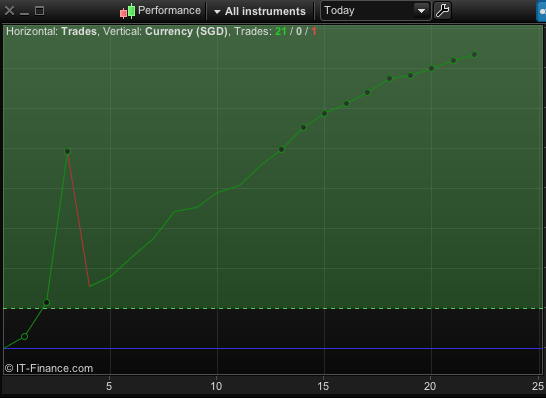The height and width of the screenshot is (398, 546).
Task: Click the Today dropdown arrow button
Action: tap(421, 11)
